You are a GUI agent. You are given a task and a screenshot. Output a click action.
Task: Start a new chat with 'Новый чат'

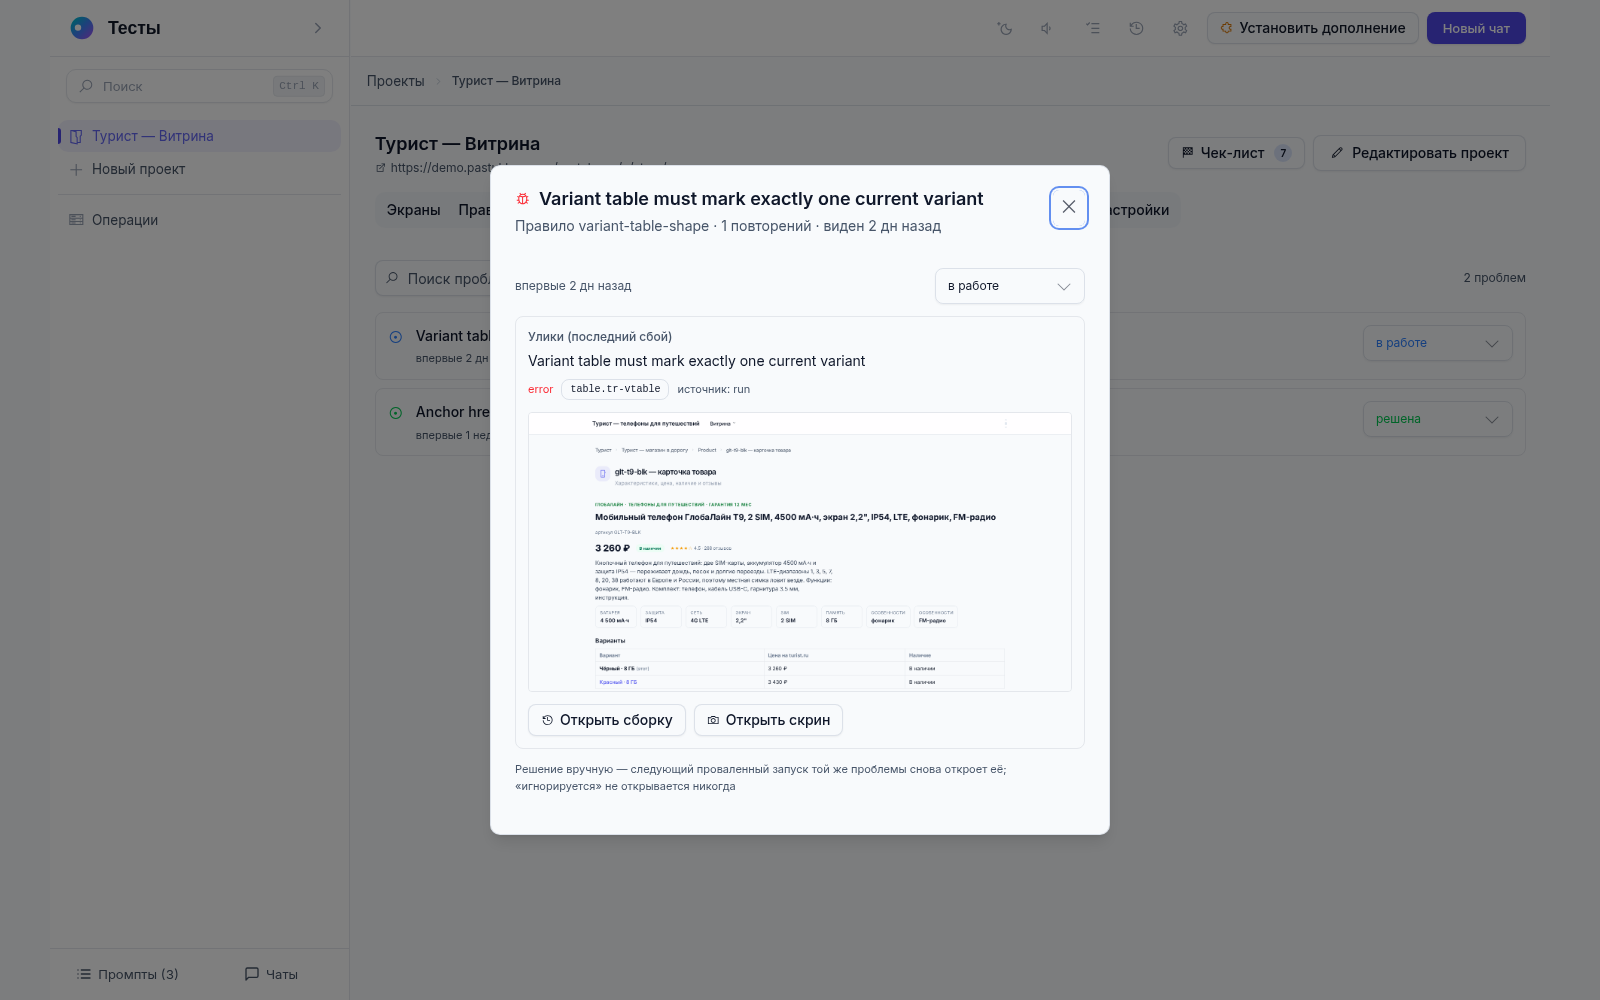1476,28
